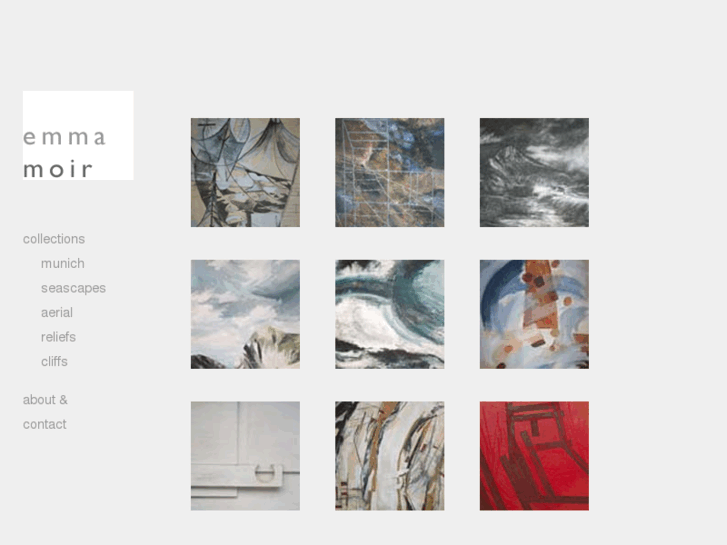Select the white and brown cliff abstract

click(x=389, y=456)
